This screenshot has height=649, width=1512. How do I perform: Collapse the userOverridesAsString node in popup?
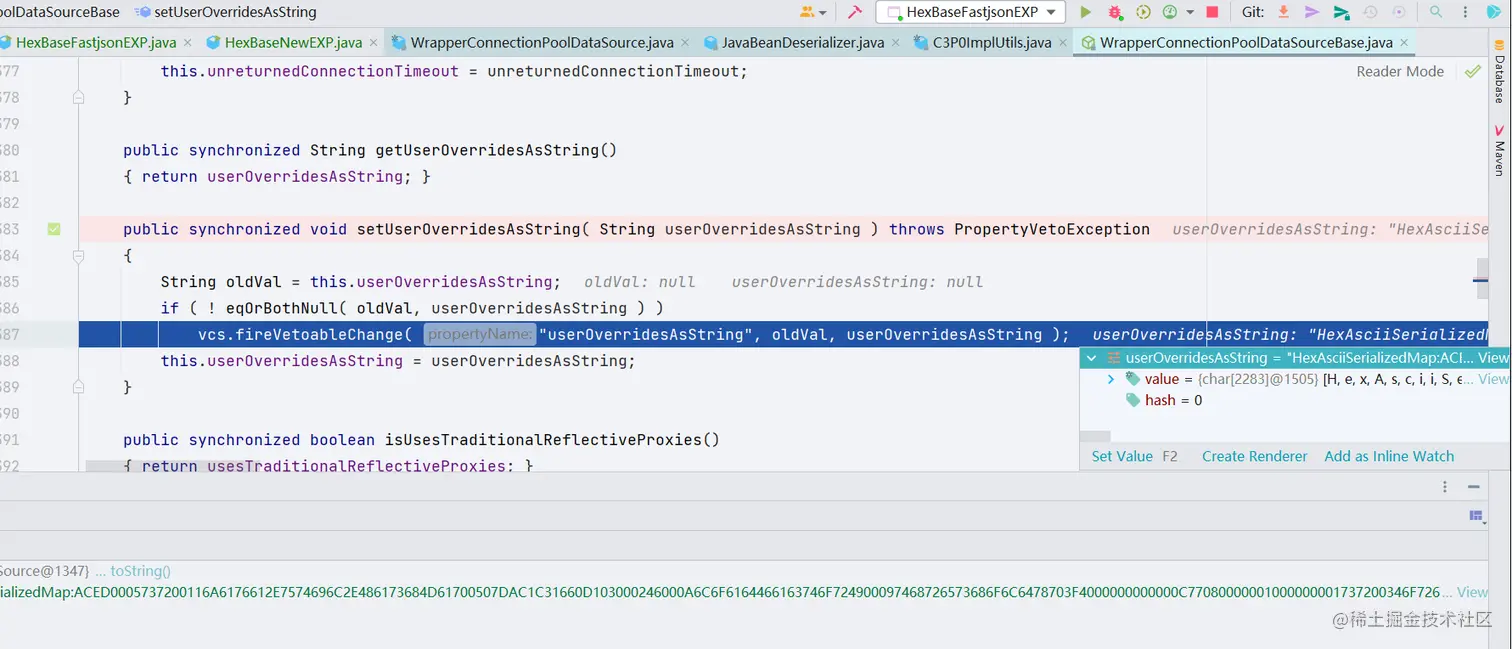click(x=1092, y=358)
